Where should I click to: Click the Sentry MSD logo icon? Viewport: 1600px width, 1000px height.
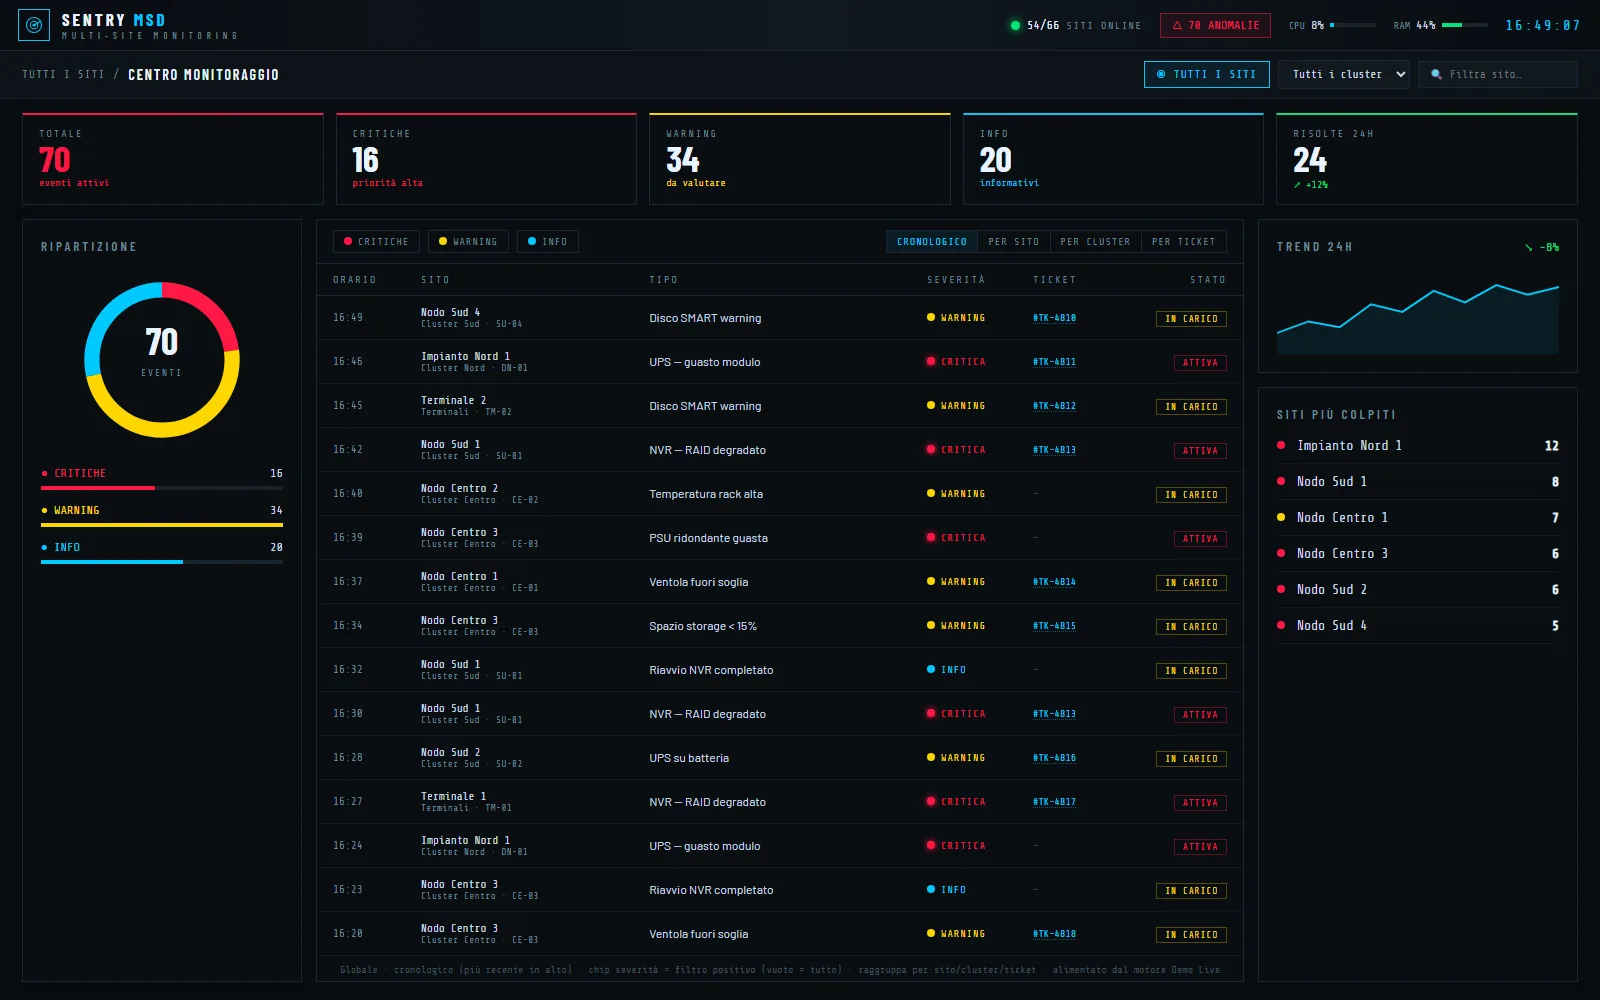(34, 25)
